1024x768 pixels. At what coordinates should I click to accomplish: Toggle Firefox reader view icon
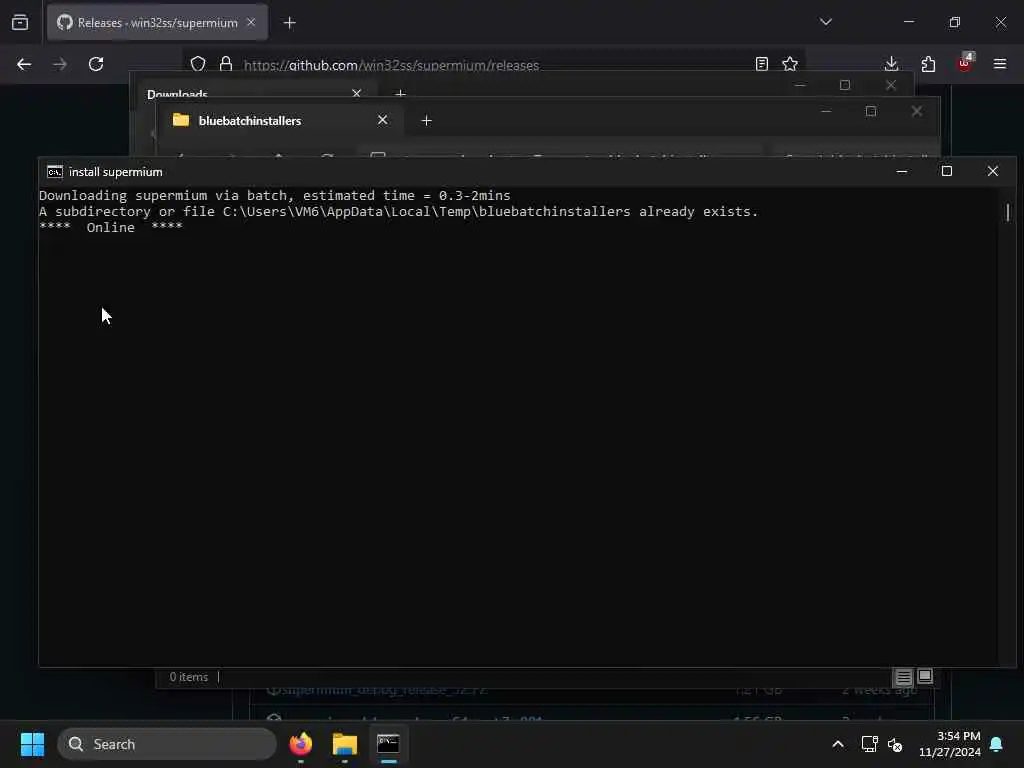coord(761,64)
